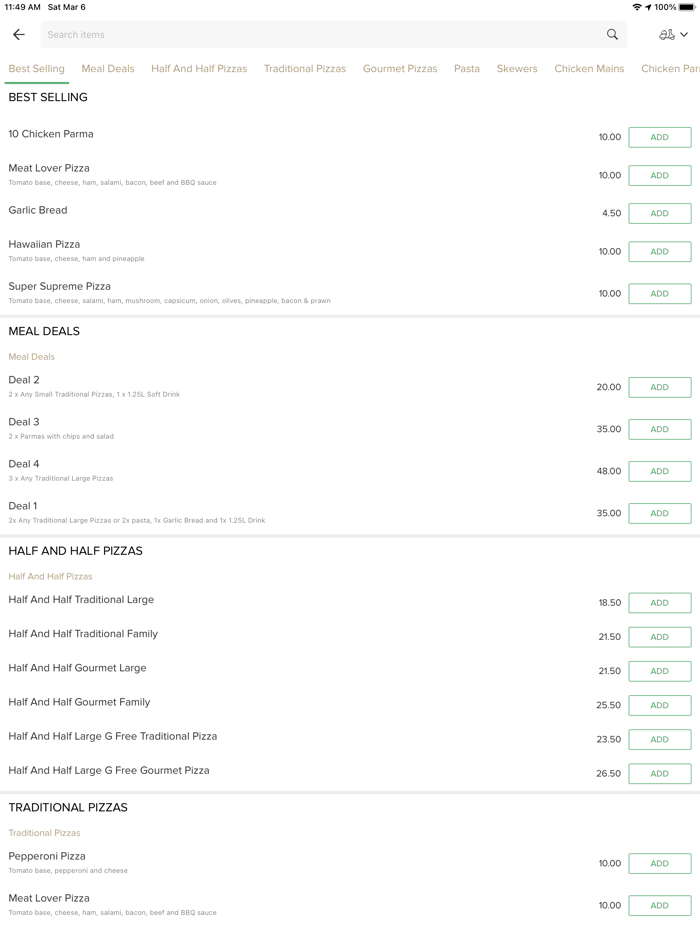This screenshot has width=700, height=934.
Task: Tap the delivery scooter icon
Action: 667,35
